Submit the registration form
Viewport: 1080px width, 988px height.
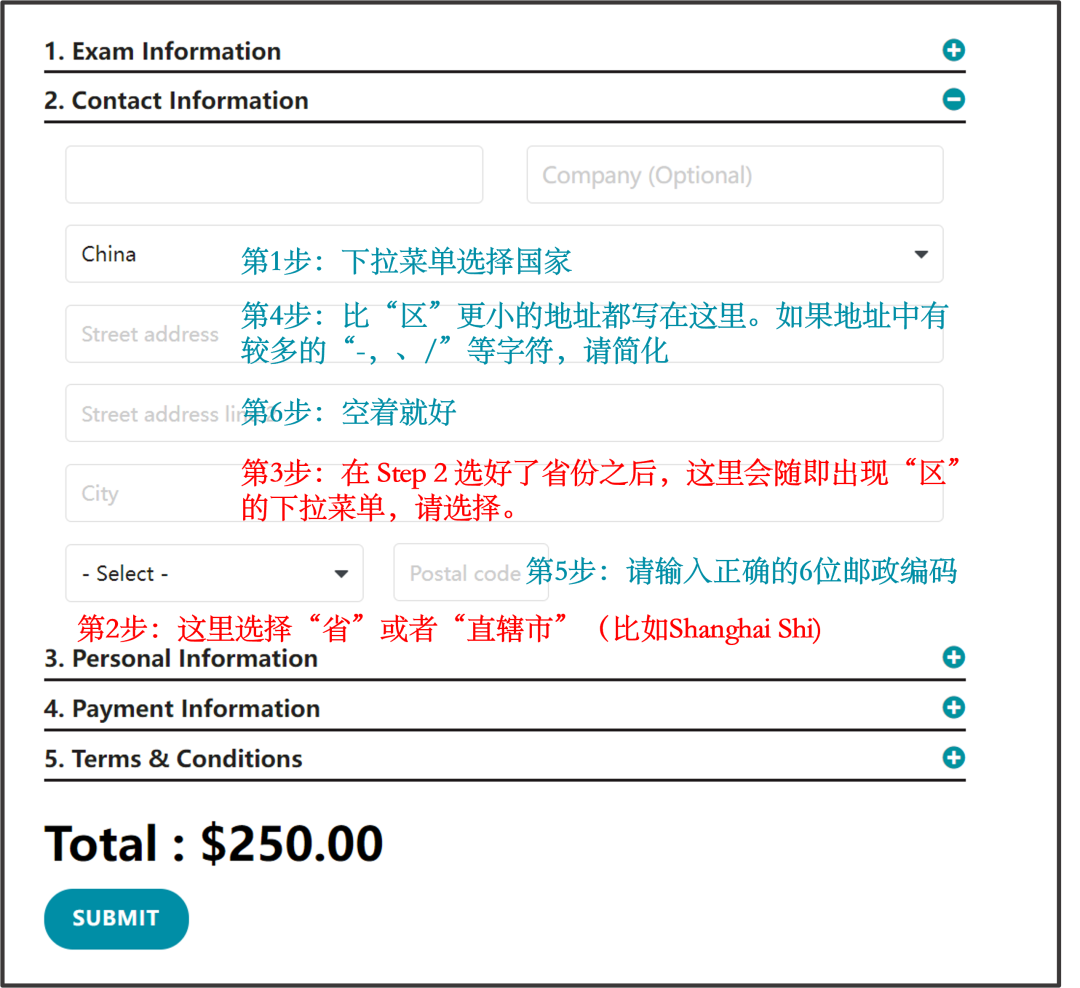coord(116,918)
